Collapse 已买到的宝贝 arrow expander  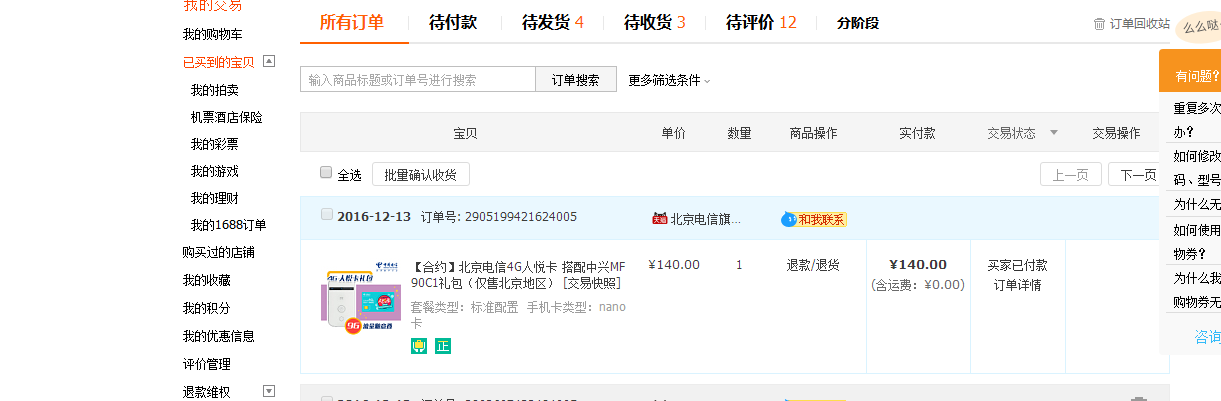point(268,61)
